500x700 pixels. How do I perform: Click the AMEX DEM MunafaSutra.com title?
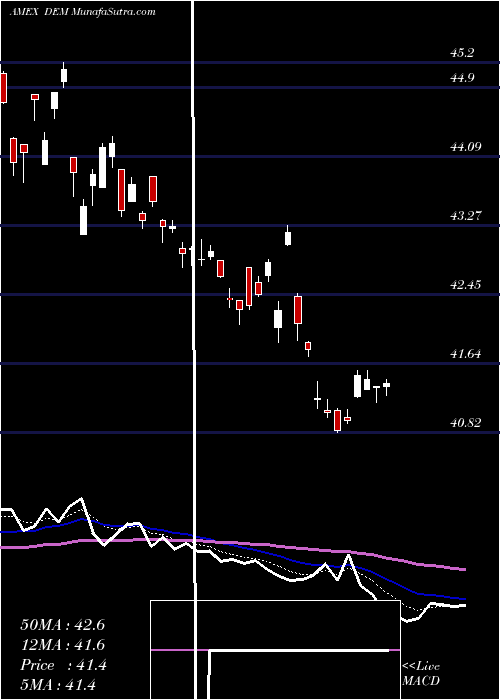(x=83, y=12)
